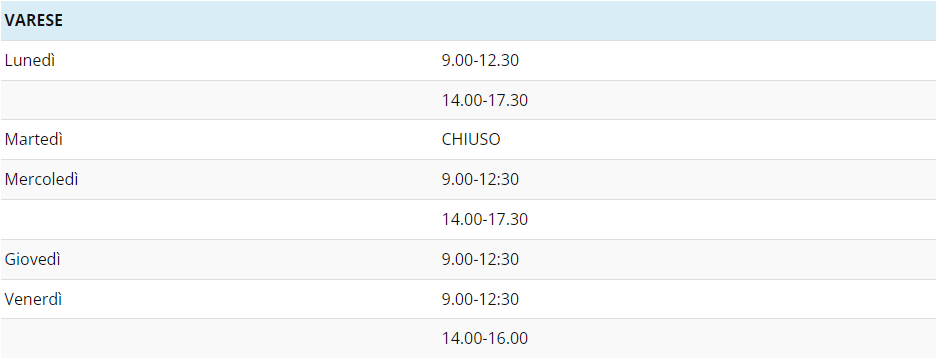
Task: Select the Martedì day label
Action: (x=33, y=140)
